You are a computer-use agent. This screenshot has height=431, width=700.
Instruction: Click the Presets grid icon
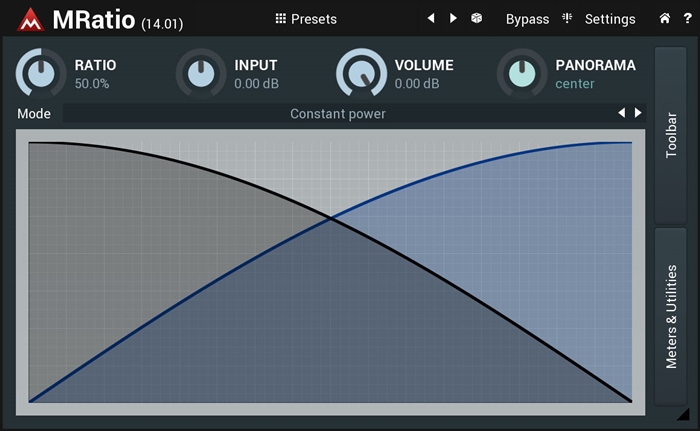(x=280, y=18)
